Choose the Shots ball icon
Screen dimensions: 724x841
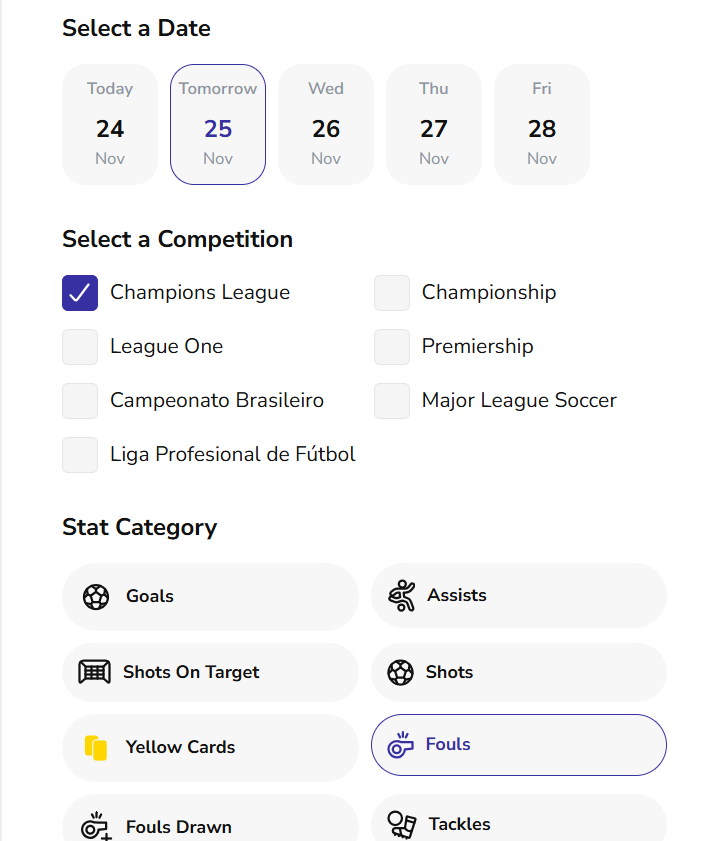400,672
